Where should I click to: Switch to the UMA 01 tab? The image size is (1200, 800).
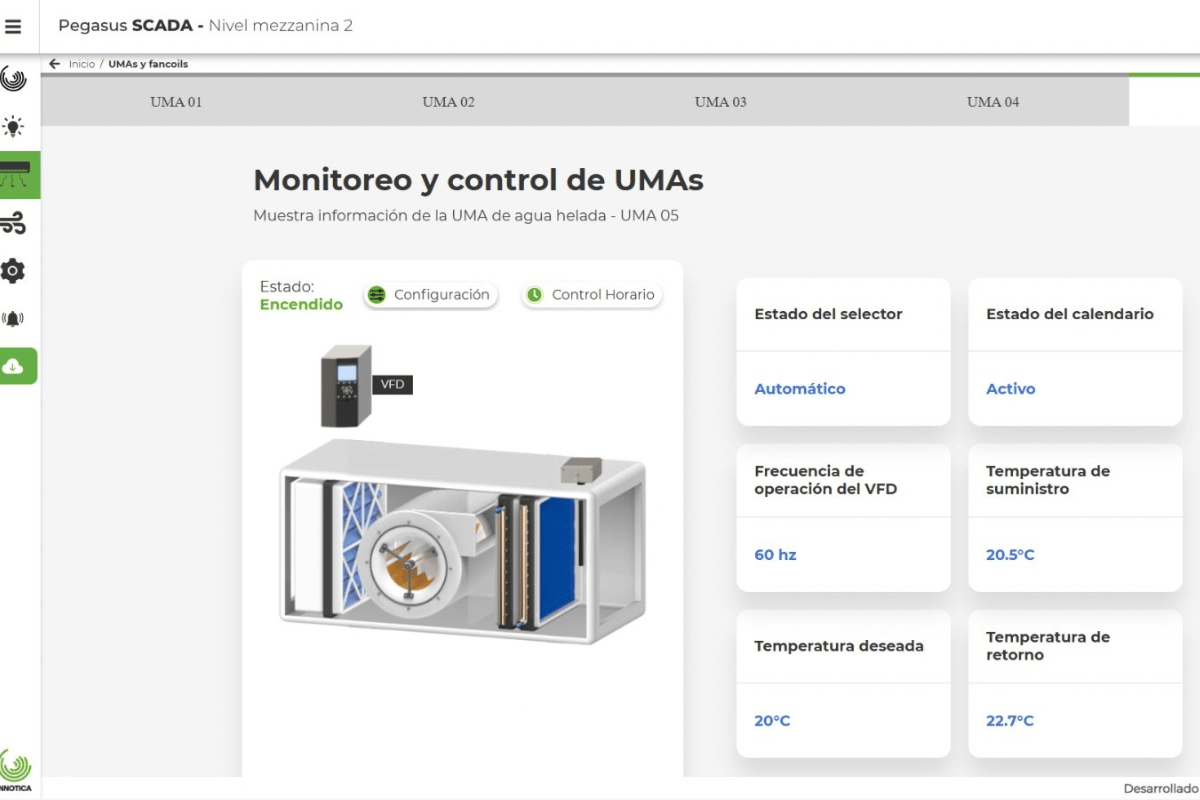click(176, 102)
